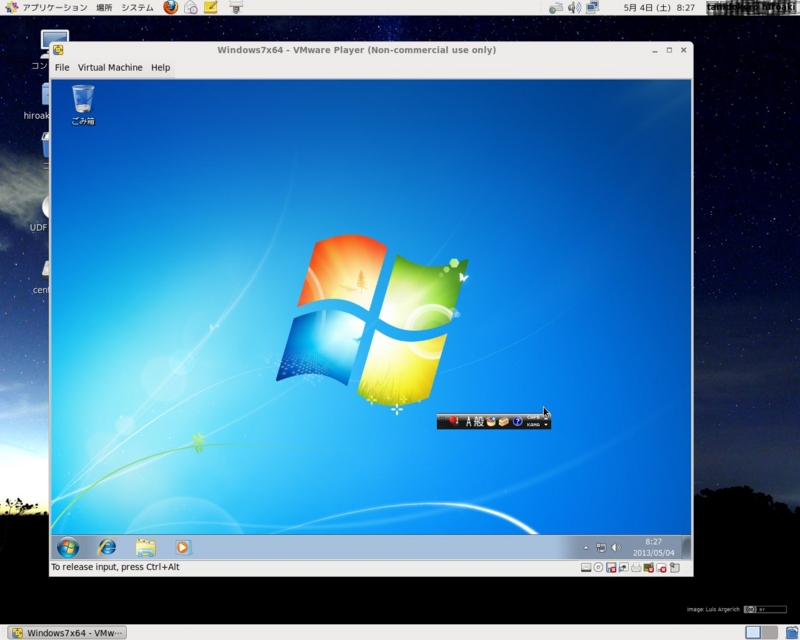Click the update notifier icon in GNOME panel
This screenshot has height=640, width=800.
[x=556, y=8]
